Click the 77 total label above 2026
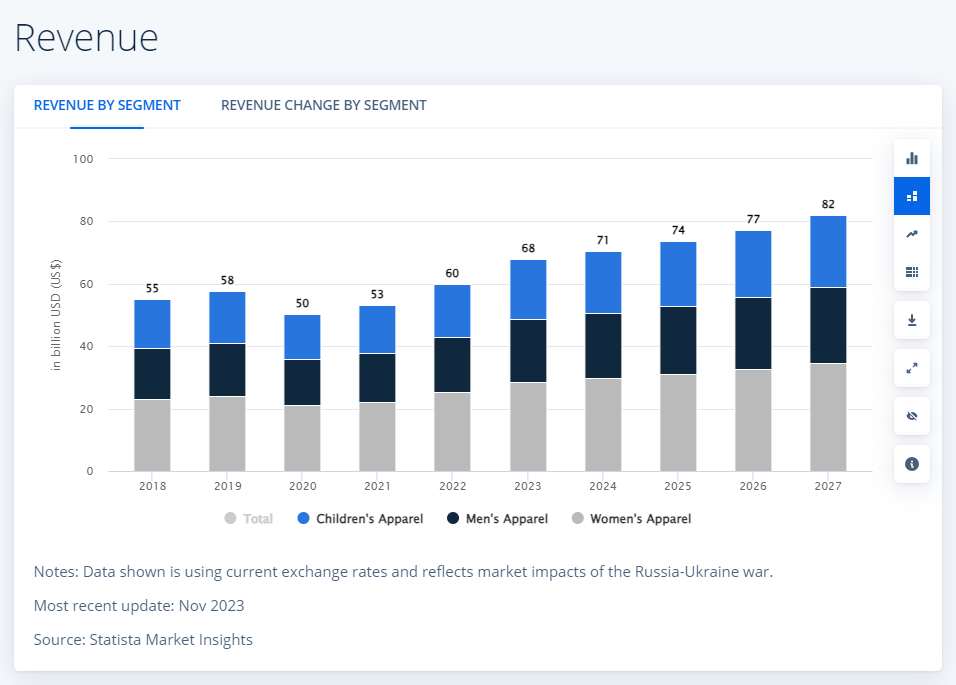Viewport: 956px width, 685px height. click(753, 219)
